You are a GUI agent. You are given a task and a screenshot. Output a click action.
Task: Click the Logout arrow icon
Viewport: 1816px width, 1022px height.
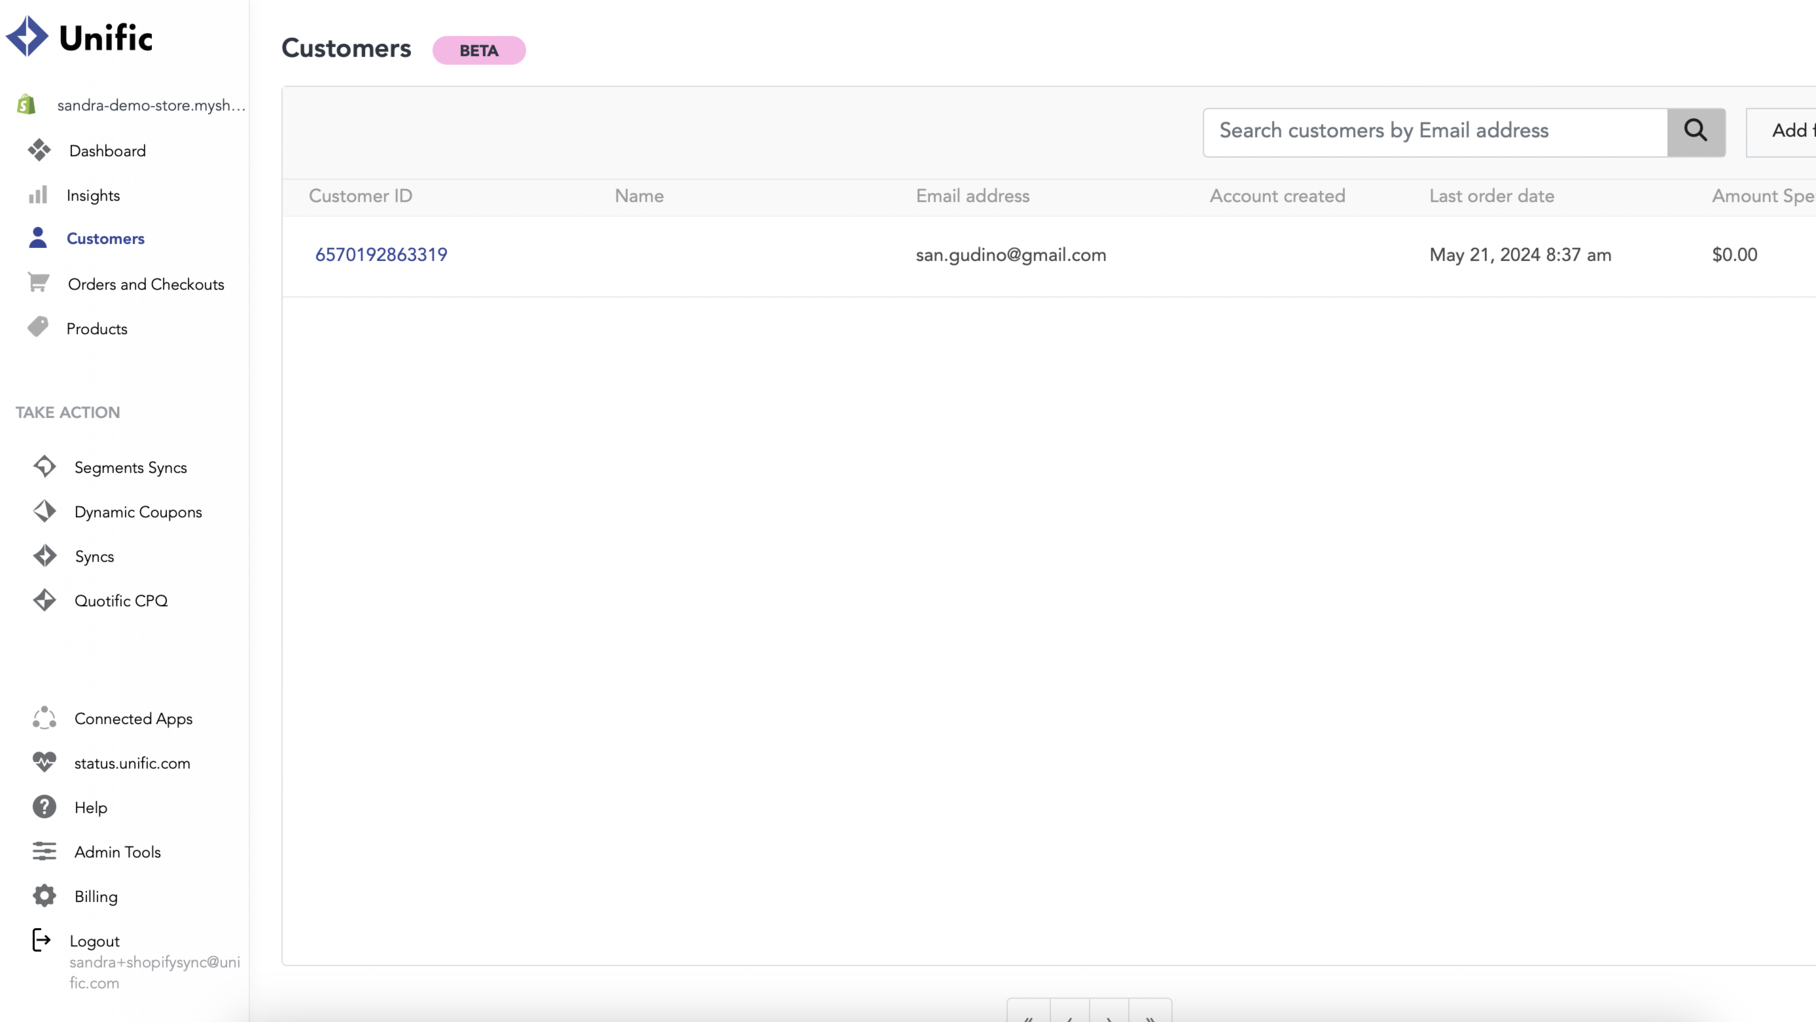pyautogui.click(x=41, y=940)
